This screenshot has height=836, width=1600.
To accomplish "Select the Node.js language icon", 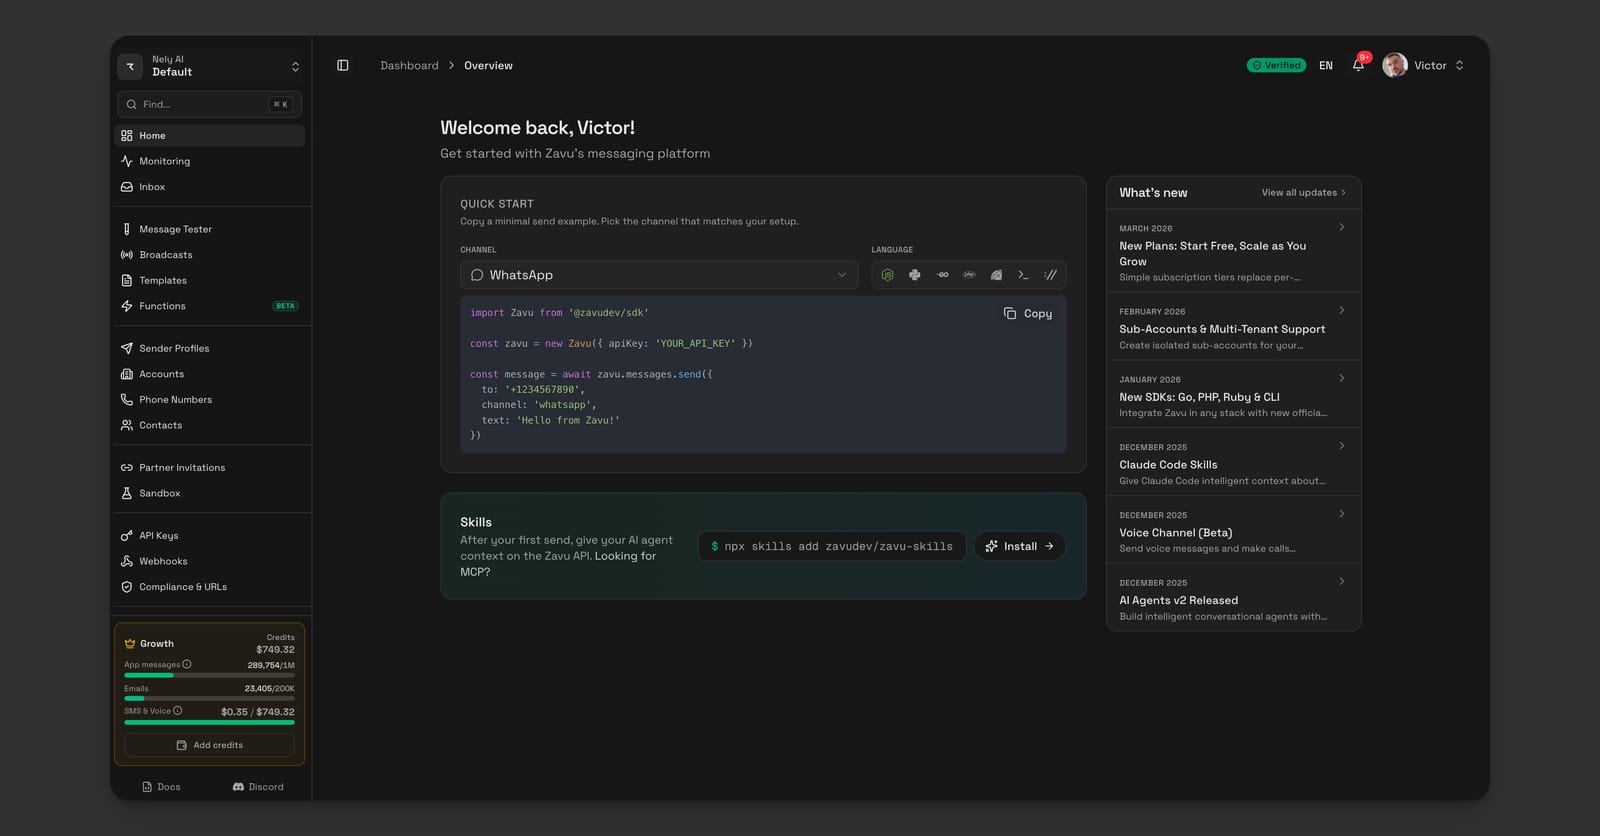I will pos(887,275).
